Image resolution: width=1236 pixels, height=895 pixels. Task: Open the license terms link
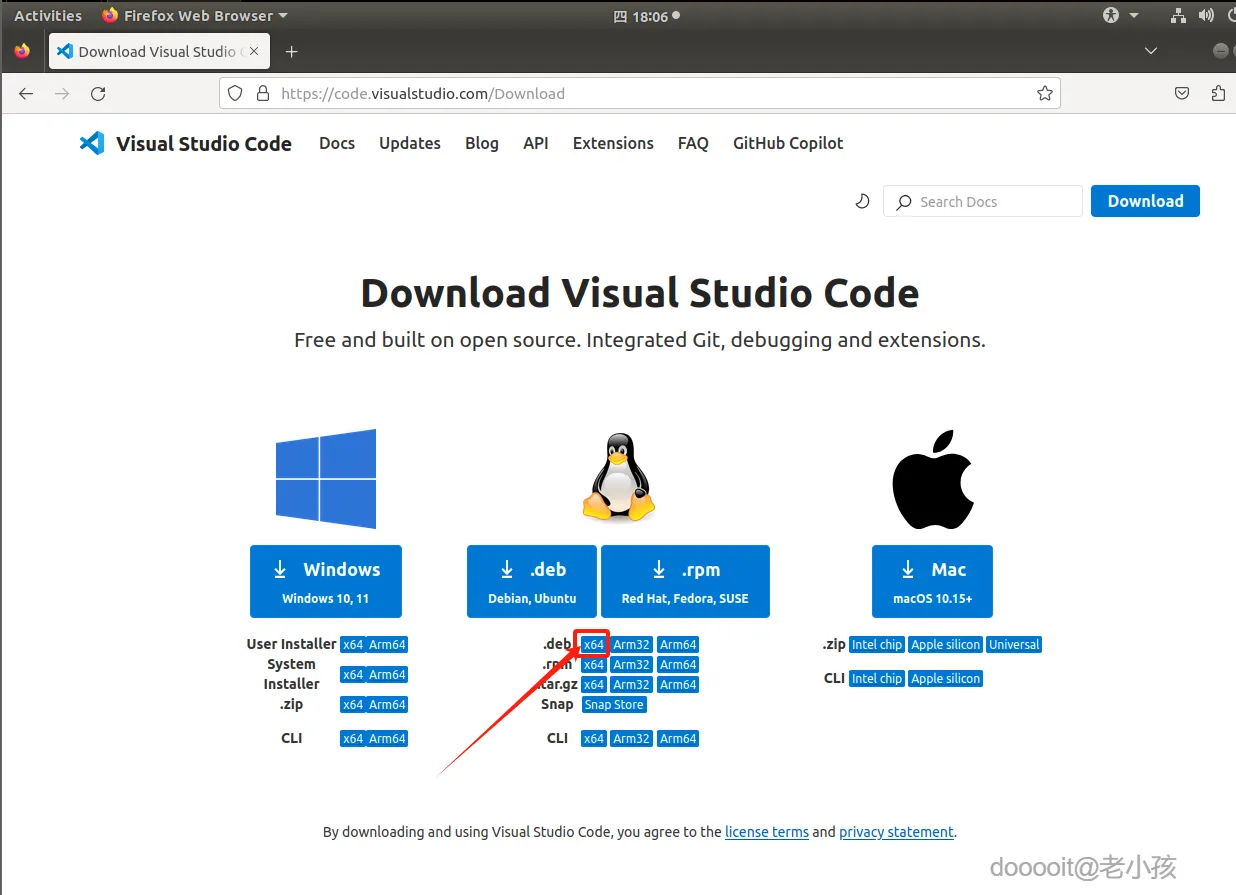coord(767,832)
